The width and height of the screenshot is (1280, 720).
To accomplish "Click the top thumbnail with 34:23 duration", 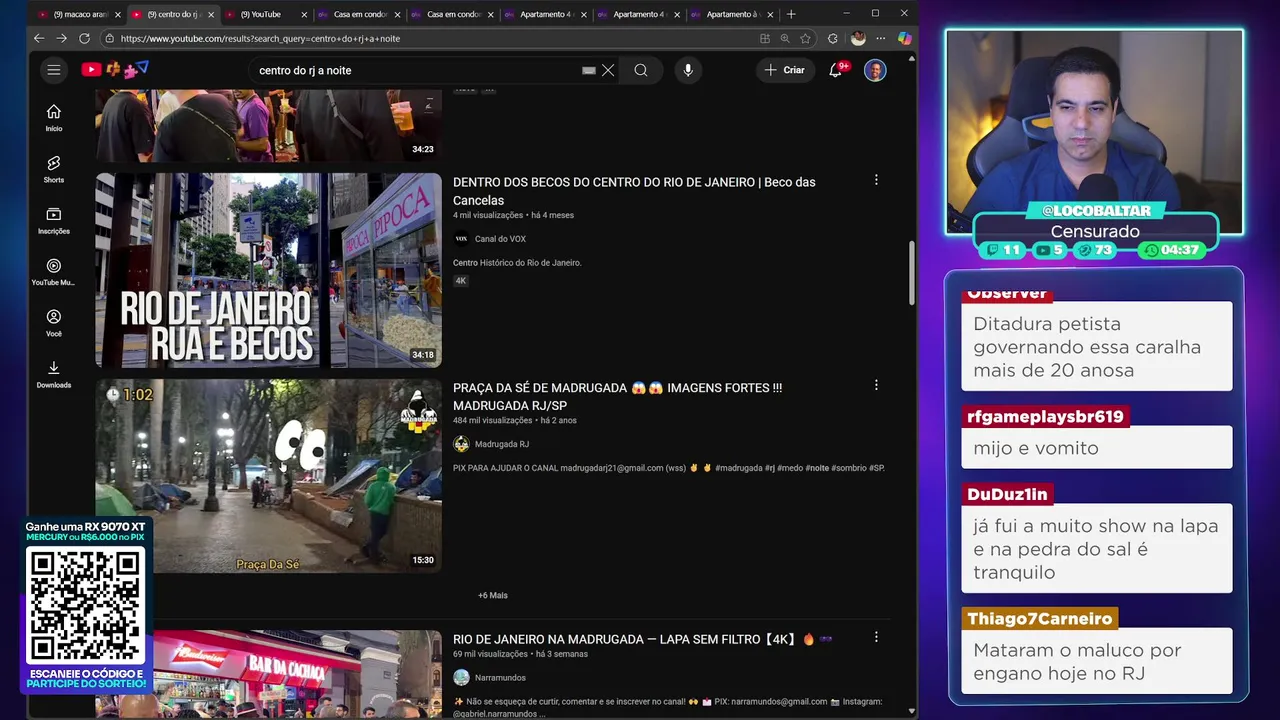I will (268, 125).
